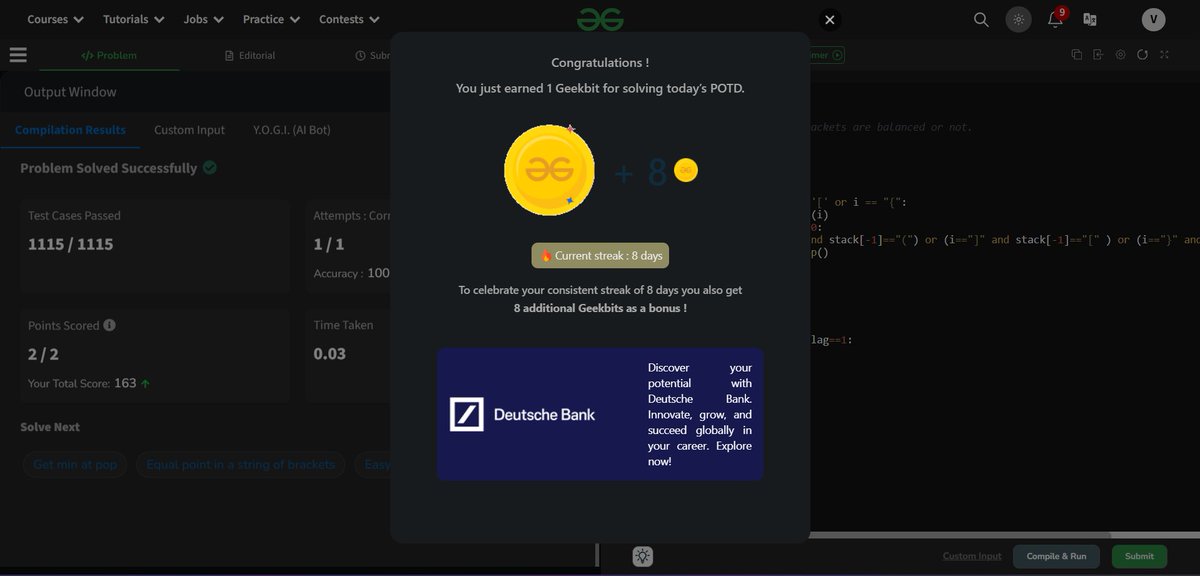Open the Deutsche Bank advertisement
Image resolution: width=1200 pixels, height=576 pixels.
pyautogui.click(x=600, y=414)
